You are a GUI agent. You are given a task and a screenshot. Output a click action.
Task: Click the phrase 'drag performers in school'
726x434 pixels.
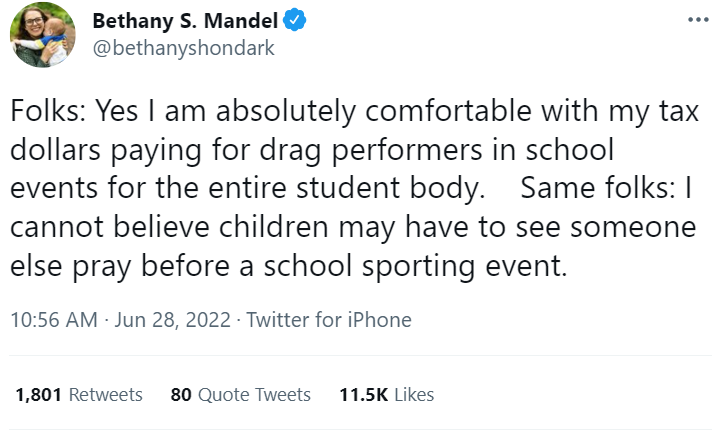tap(441, 152)
